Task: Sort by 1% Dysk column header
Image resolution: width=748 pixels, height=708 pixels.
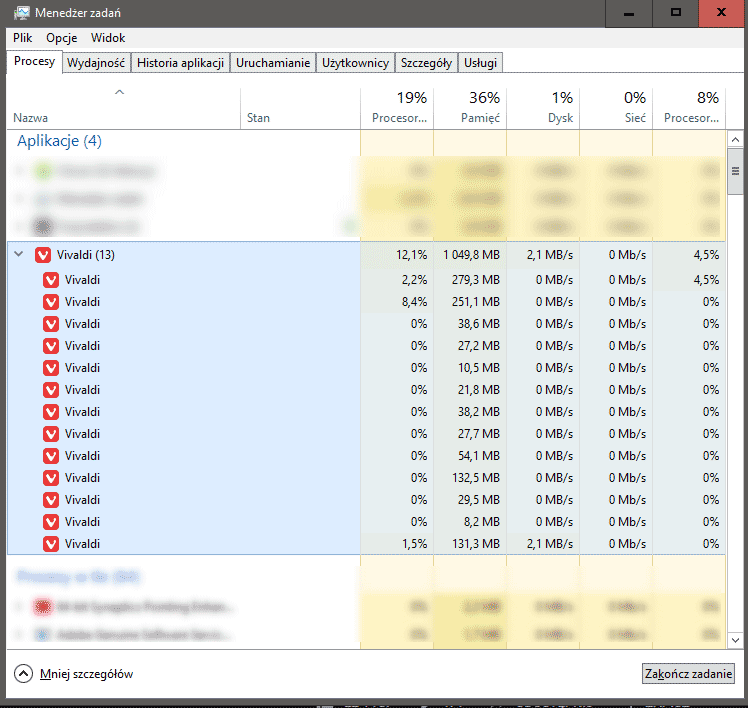Action: tap(543, 109)
